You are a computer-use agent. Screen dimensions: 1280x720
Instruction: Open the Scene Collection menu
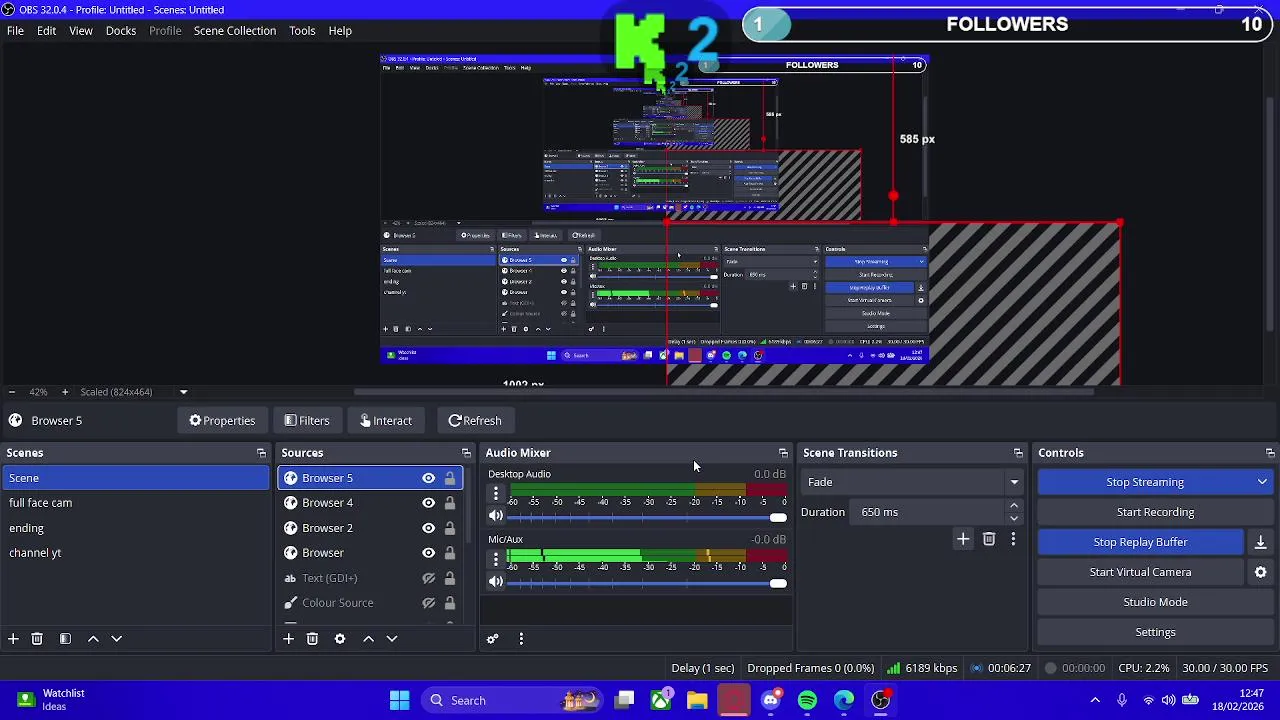point(235,31)
